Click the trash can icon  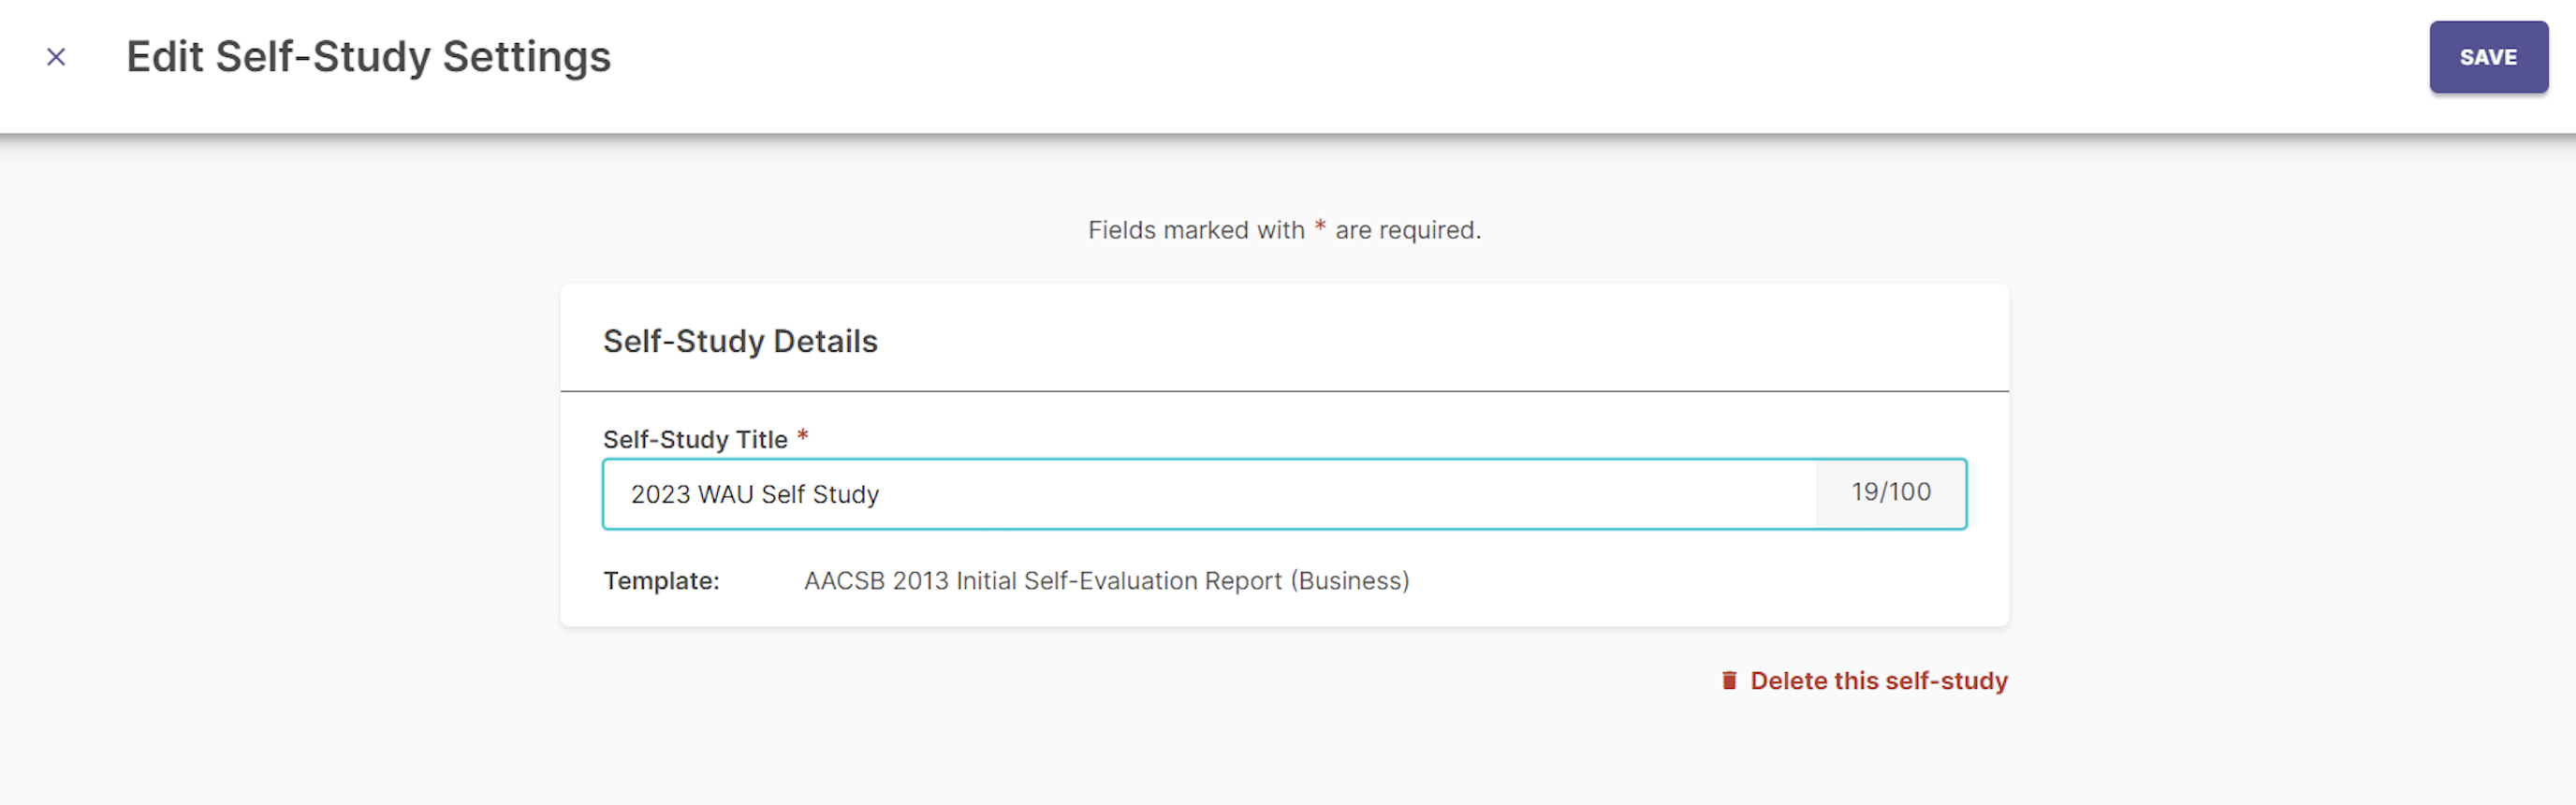[x=1729, y=680]
